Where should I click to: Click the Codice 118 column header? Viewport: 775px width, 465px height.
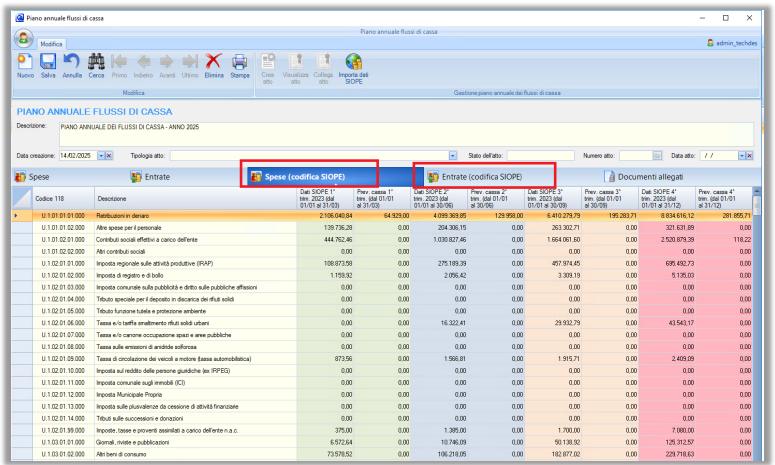coord(52,198)
